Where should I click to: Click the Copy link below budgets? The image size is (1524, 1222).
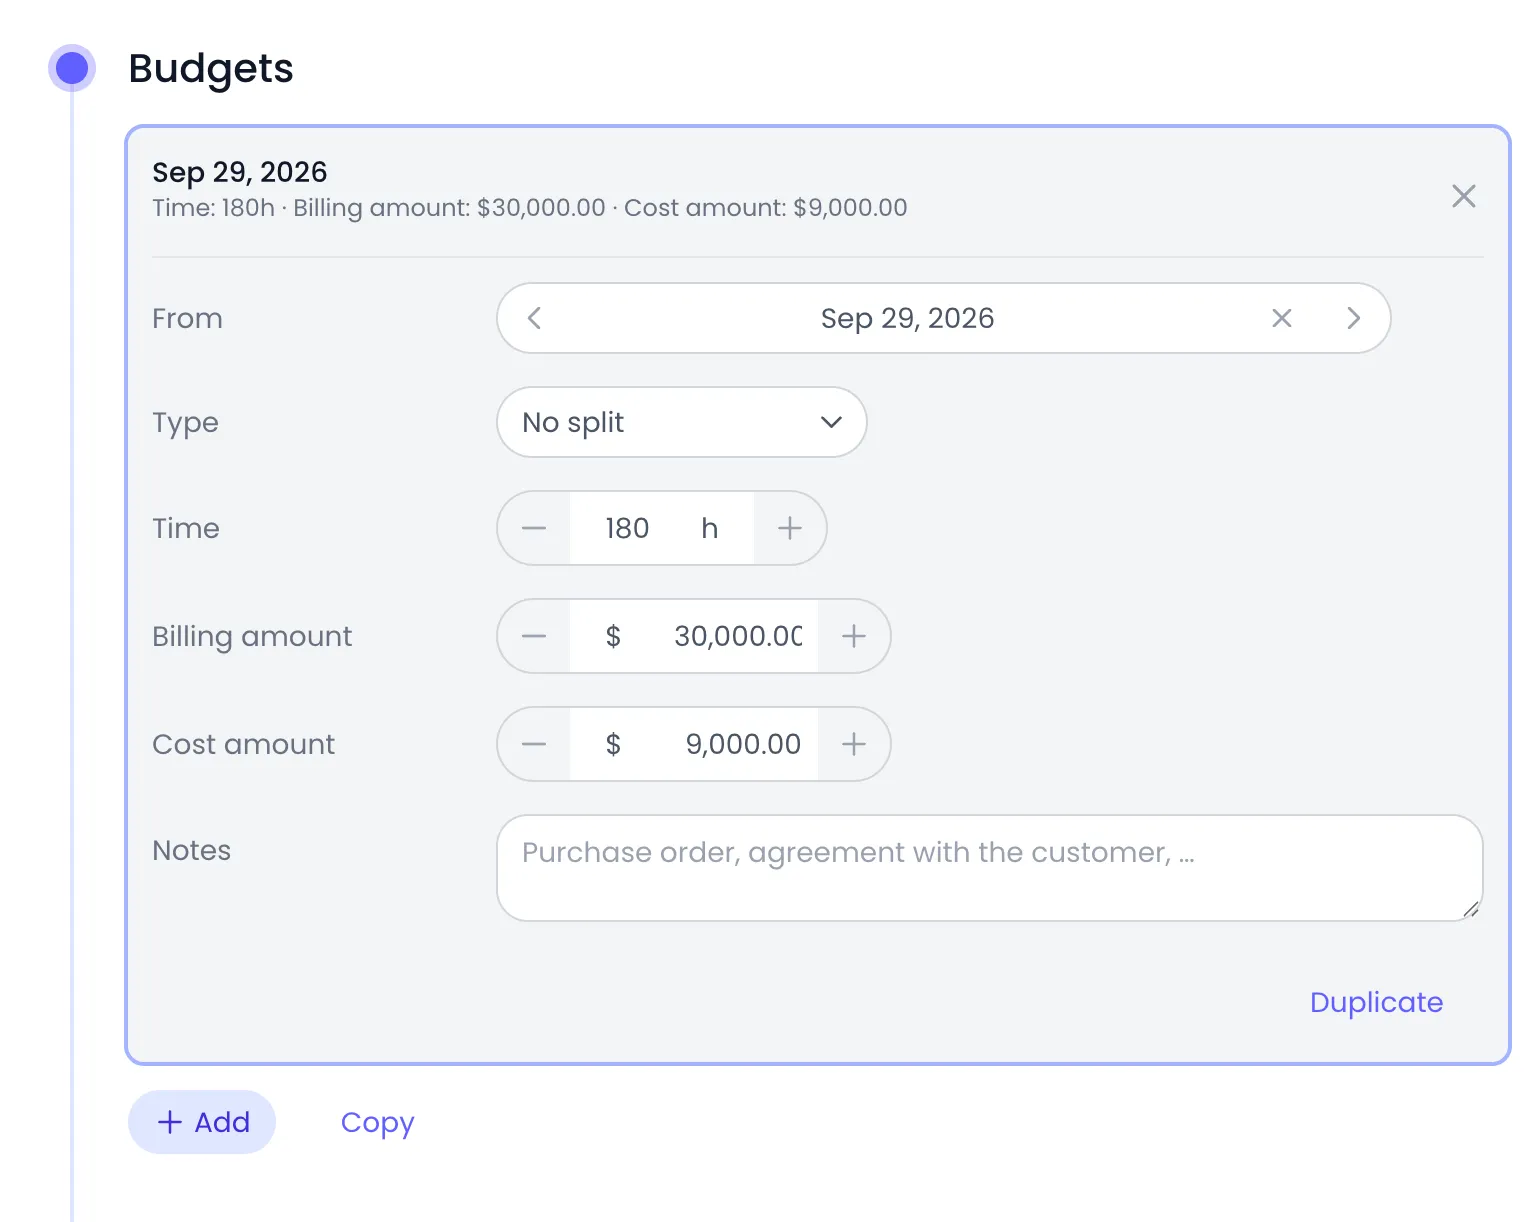click(x=377, y=1123)
